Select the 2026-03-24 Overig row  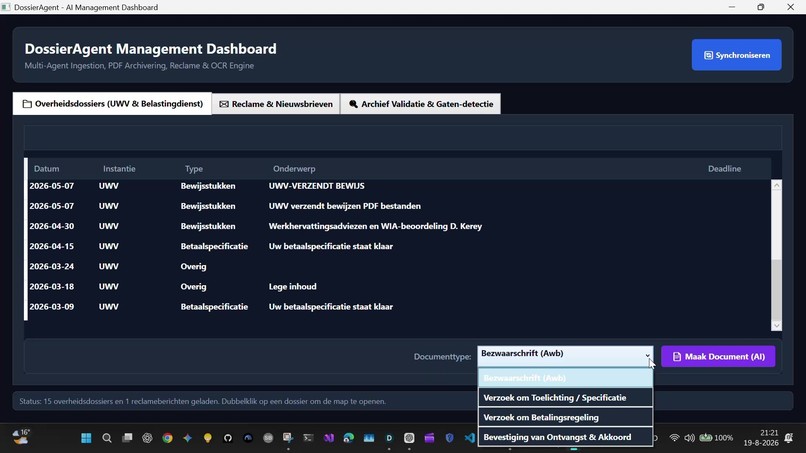click(x=398, y=266)
